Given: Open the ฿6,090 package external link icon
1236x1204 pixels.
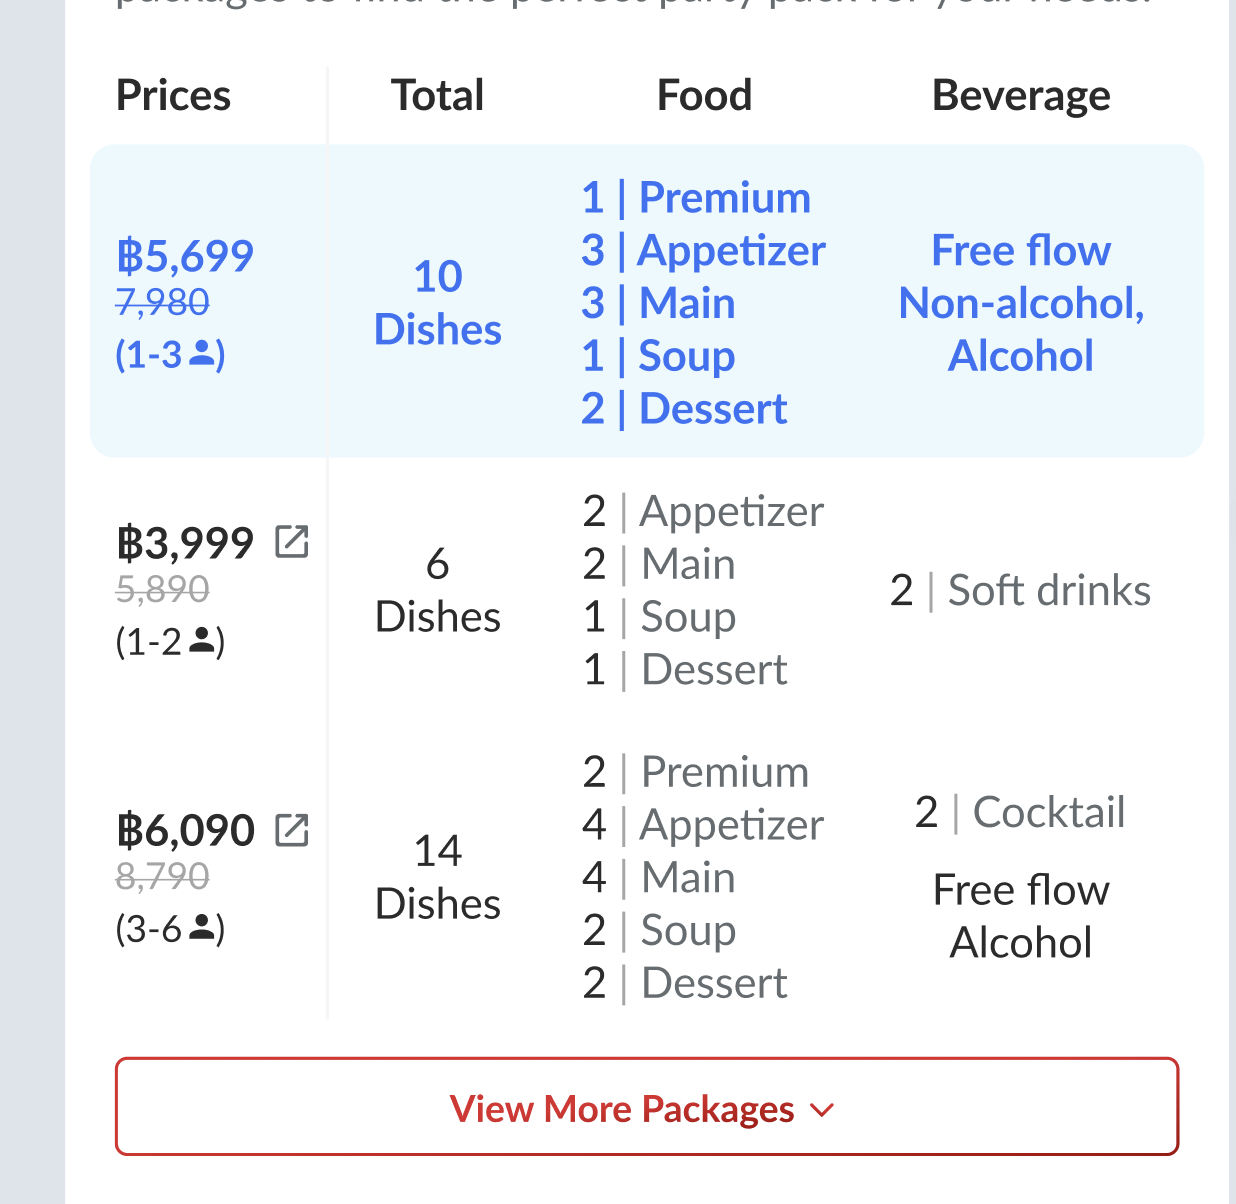Looking at the screenshot, I should 291,830.
